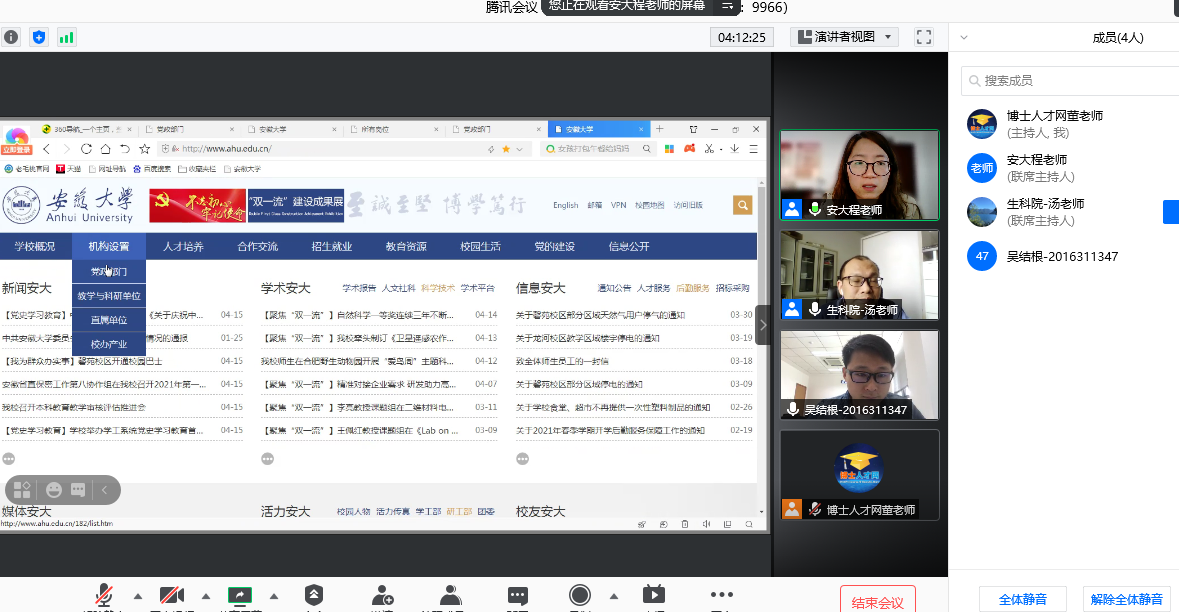The width and height of the screenshot is (1179, 612).
Task: Click the record circle icon
Action: pos(580,595)
